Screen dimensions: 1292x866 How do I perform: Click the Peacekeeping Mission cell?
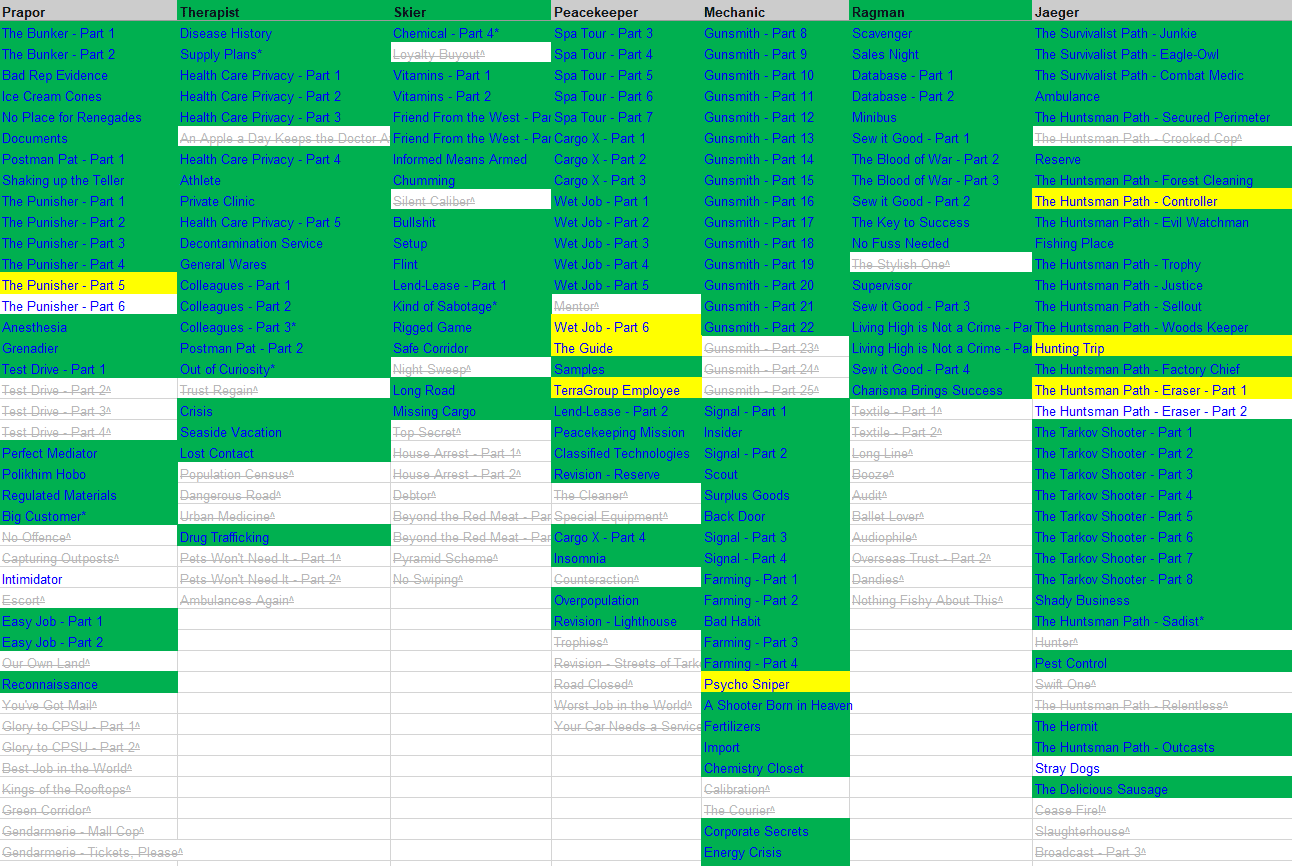click(627, 432)
